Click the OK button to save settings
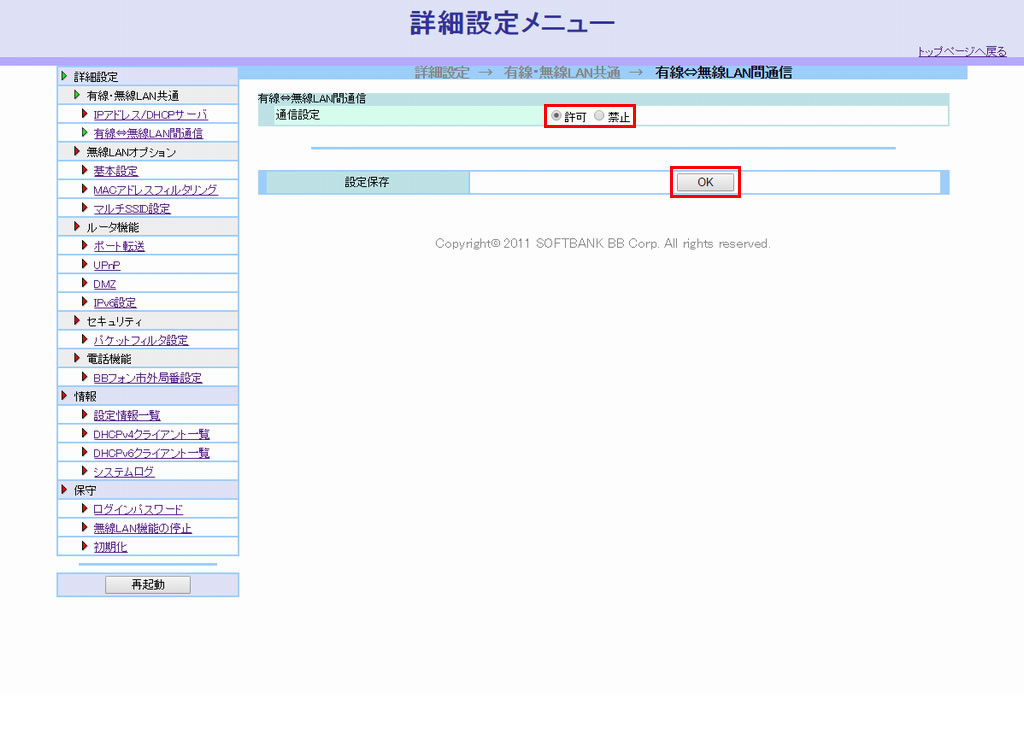This screenshot has height=739, width=1024. click(704, 182)
